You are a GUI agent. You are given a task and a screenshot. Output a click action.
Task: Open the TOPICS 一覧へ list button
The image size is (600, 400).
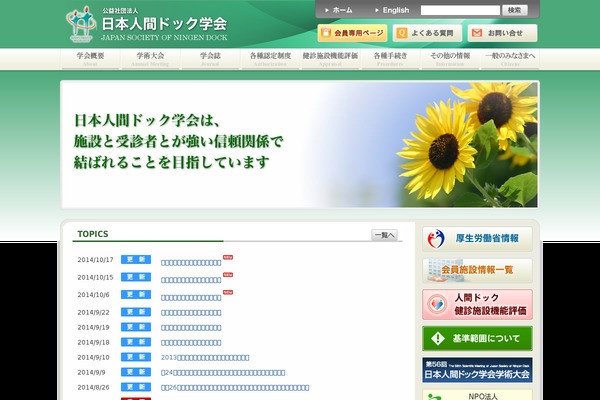pyautogui.click(x=384, y=235)
